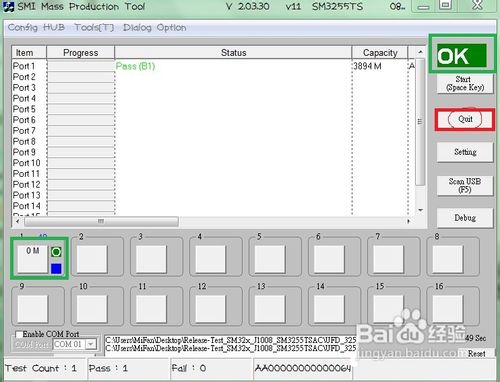Select the port slot 13 box
Viewport: 500px width, 382px height.
(270, 308)
